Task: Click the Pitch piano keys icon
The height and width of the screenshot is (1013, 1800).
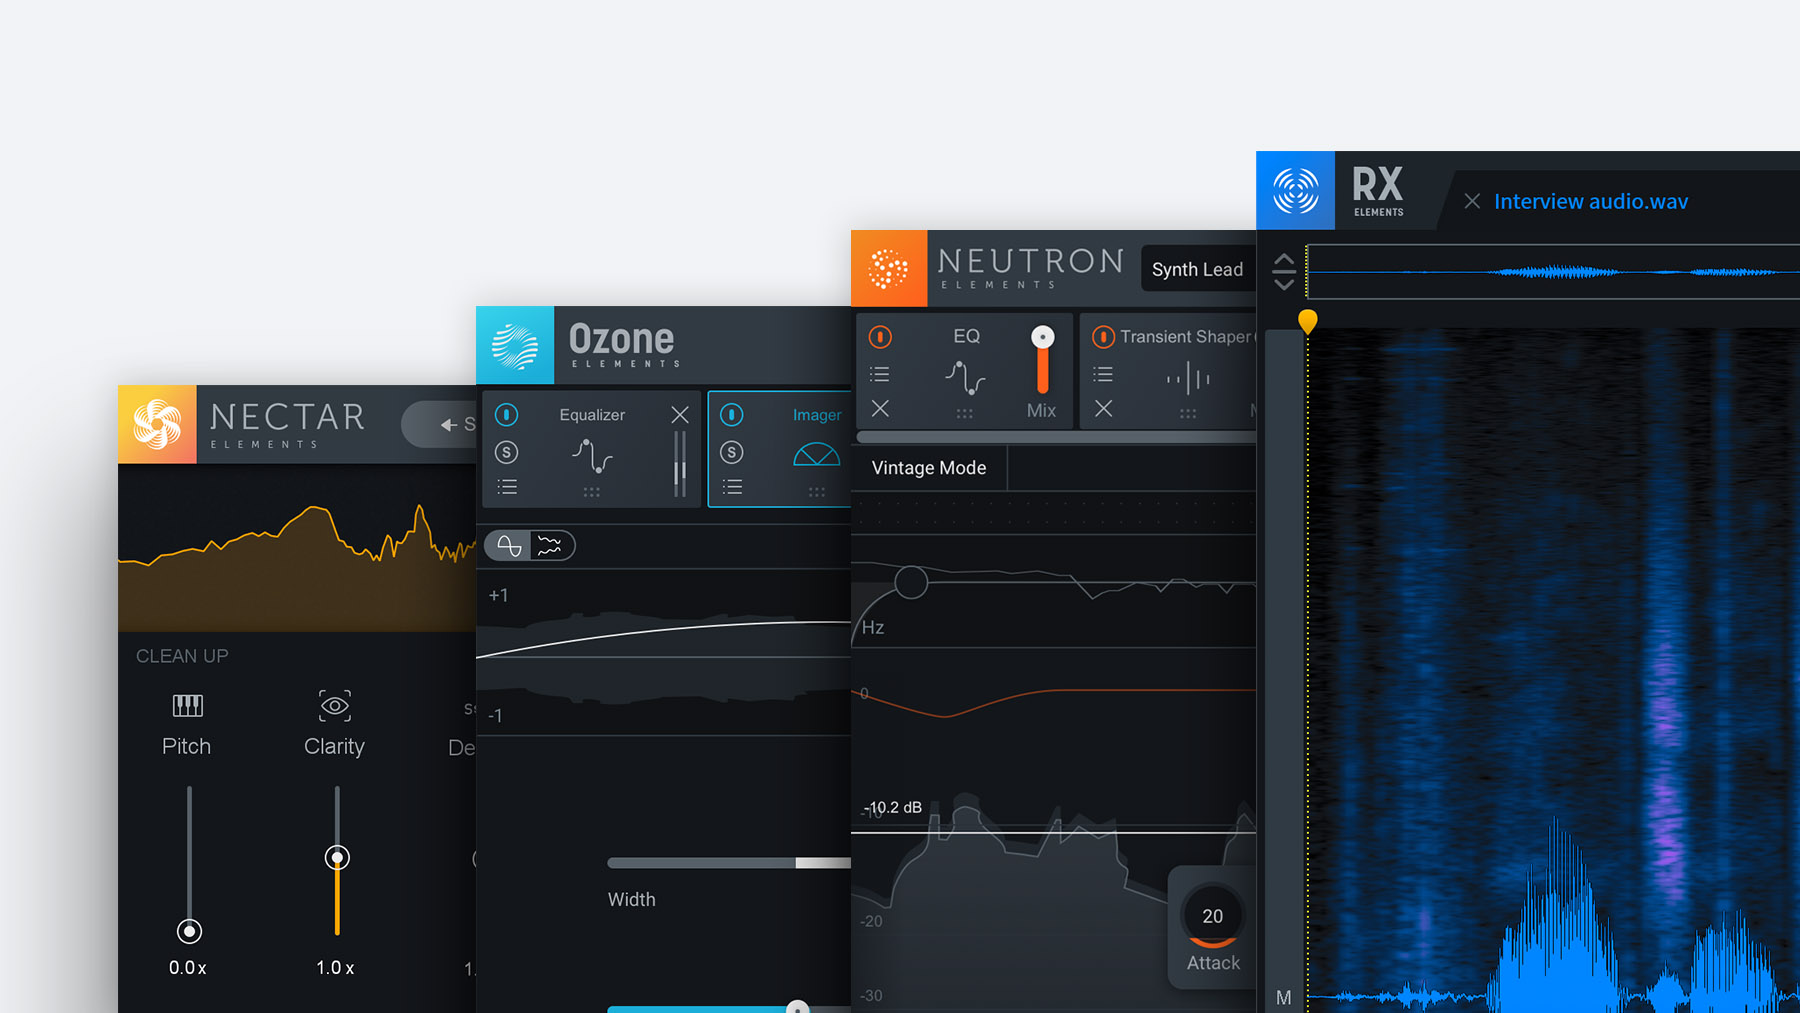Action: (x=187, y=706)
